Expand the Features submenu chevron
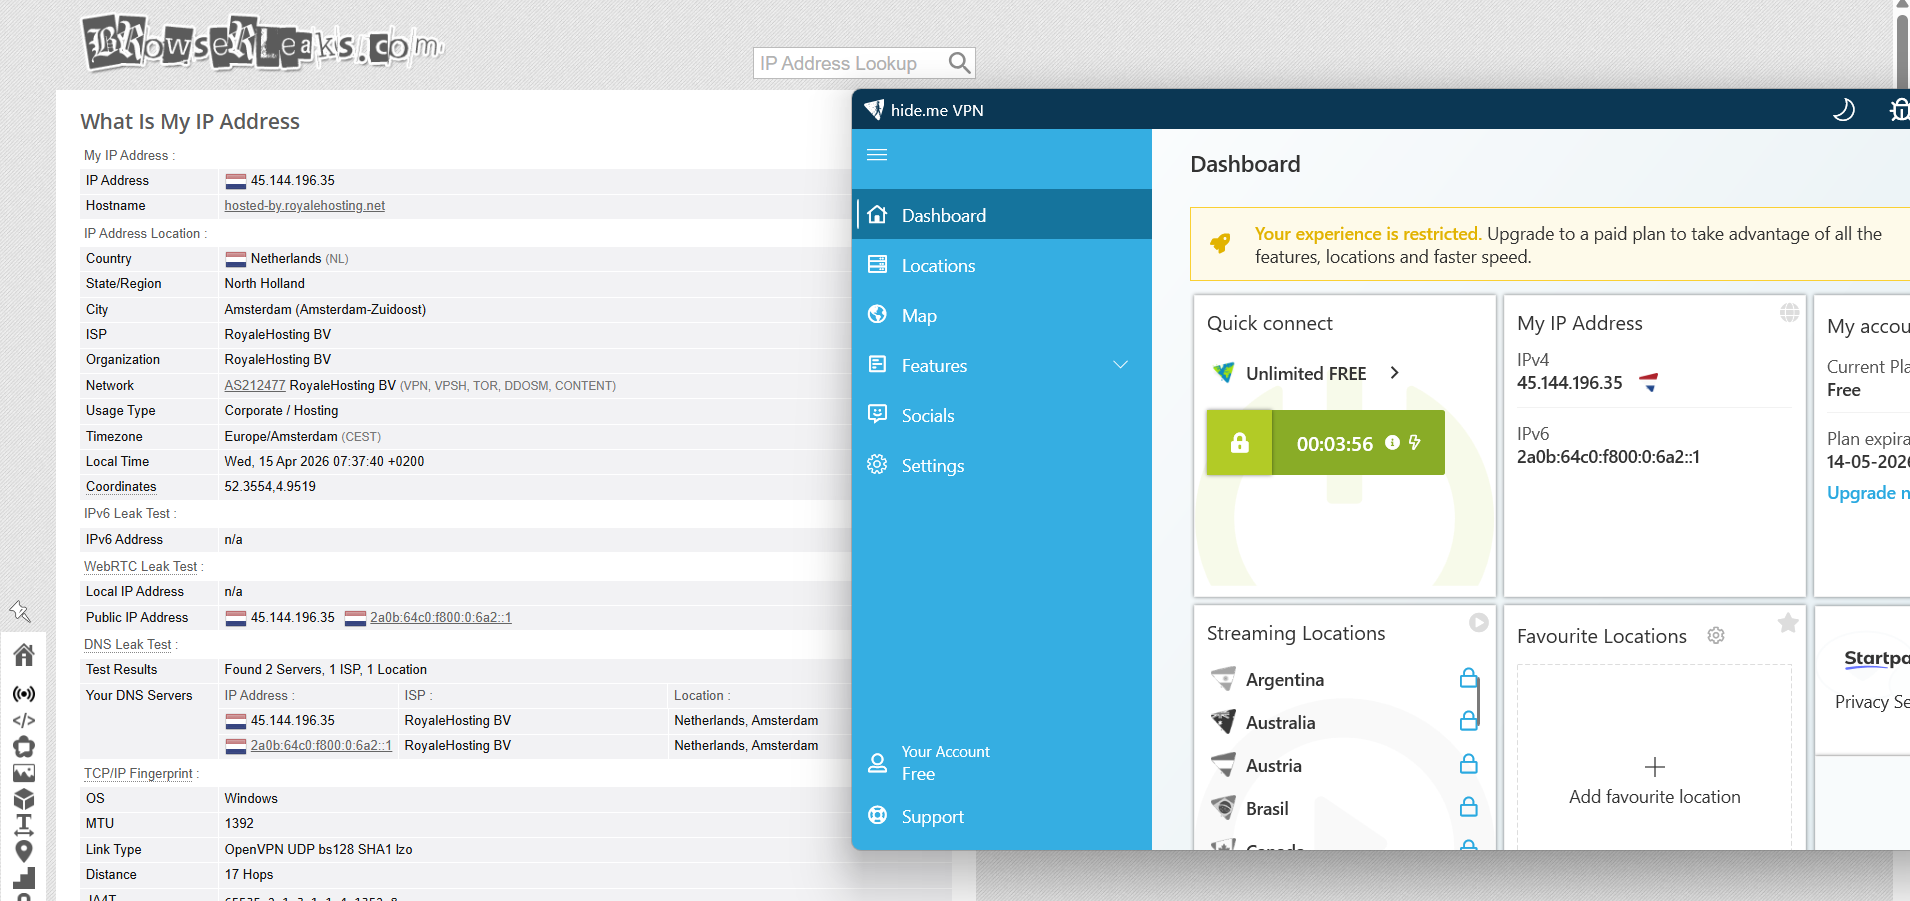Image resolution: width=1910 pixels, height=901 pixels. pos(1120,365)
